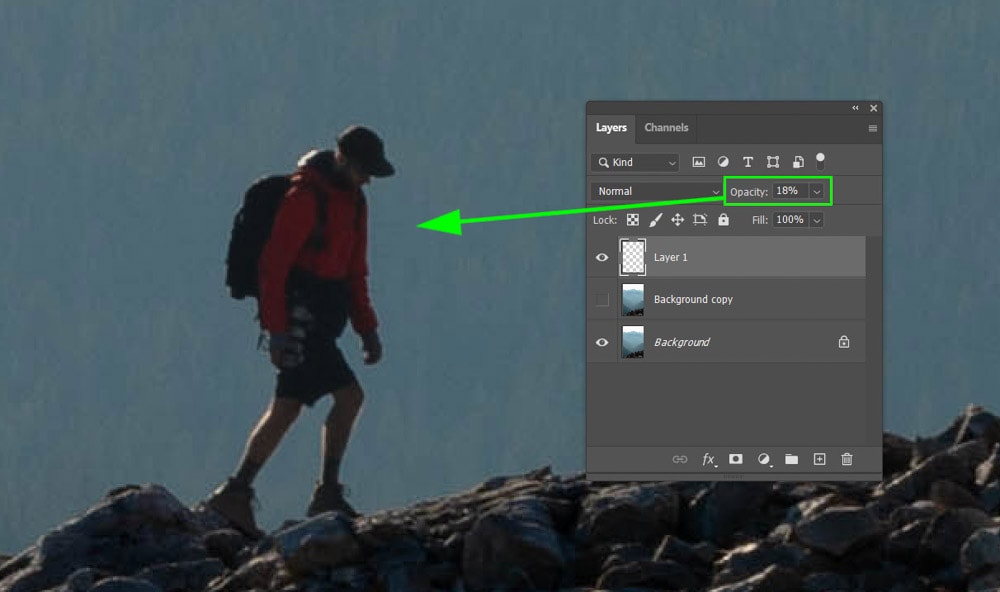Image resolution: width=1000 pixels, height=592 pixels.
Task: Filter layers by shape layer icon
Action: pyautogui.click(x=773, y=162)
